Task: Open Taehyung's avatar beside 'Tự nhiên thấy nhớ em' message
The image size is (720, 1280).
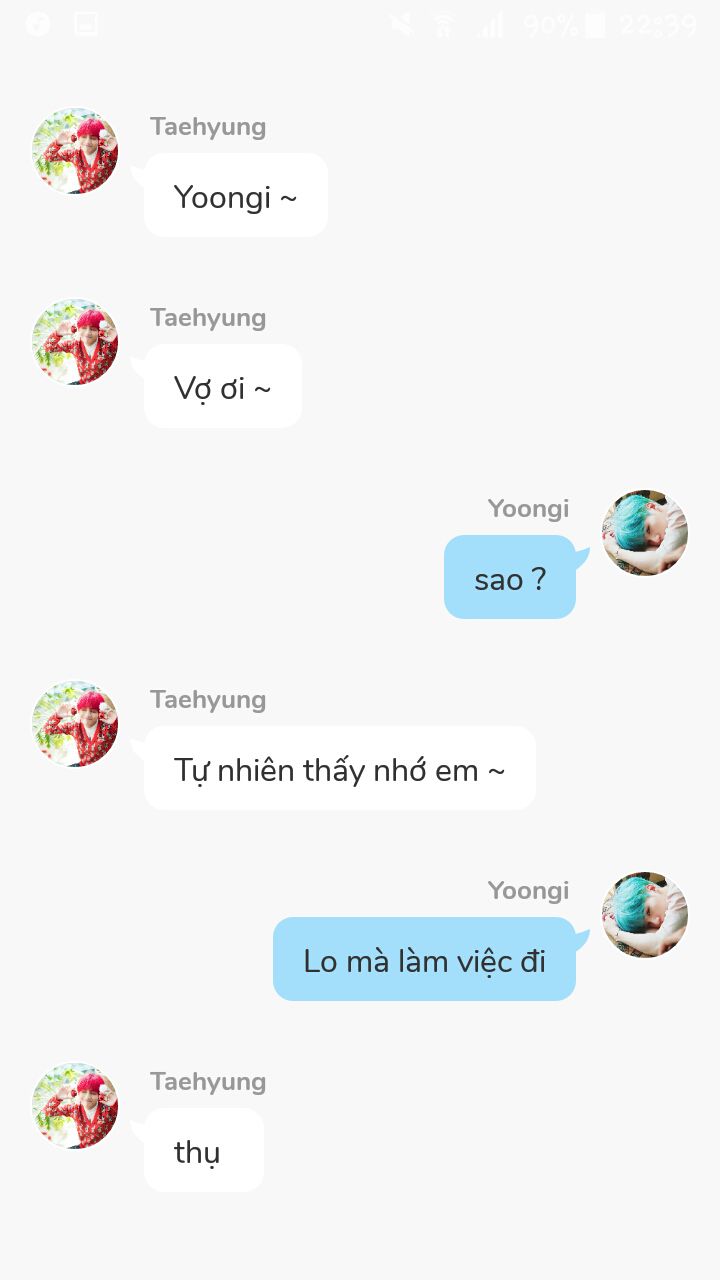Action: click(x=75, y=724)
